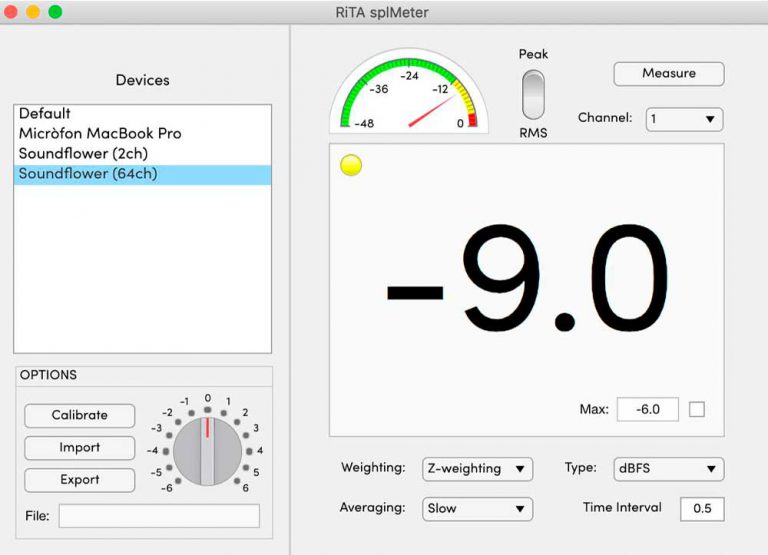
Task: Click the Import button
Action: [x=79, y=448]
